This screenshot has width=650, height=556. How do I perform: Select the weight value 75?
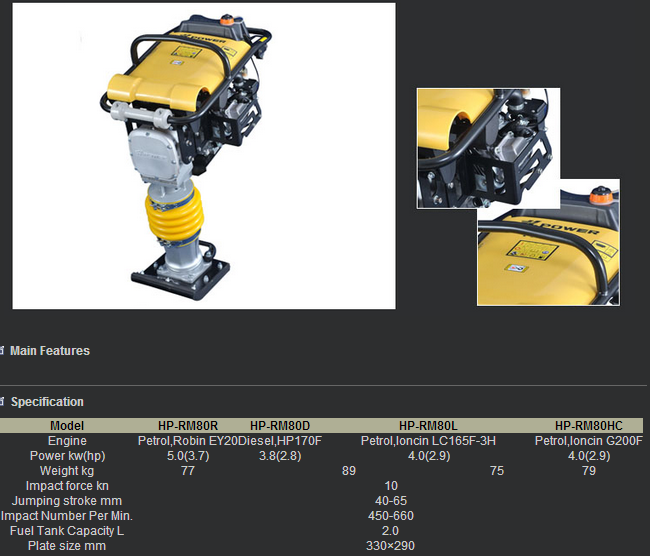[x=497, y=471]
